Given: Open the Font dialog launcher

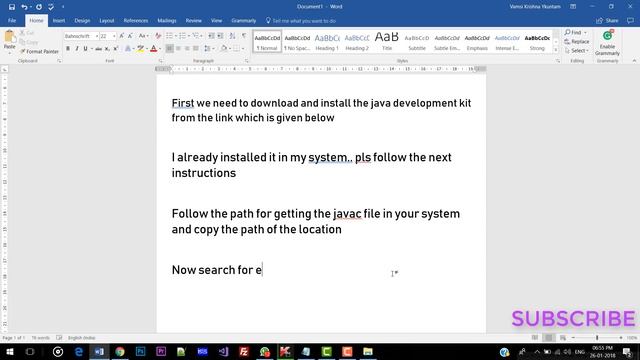Looking at the screenshot, I should coord(160,61).
